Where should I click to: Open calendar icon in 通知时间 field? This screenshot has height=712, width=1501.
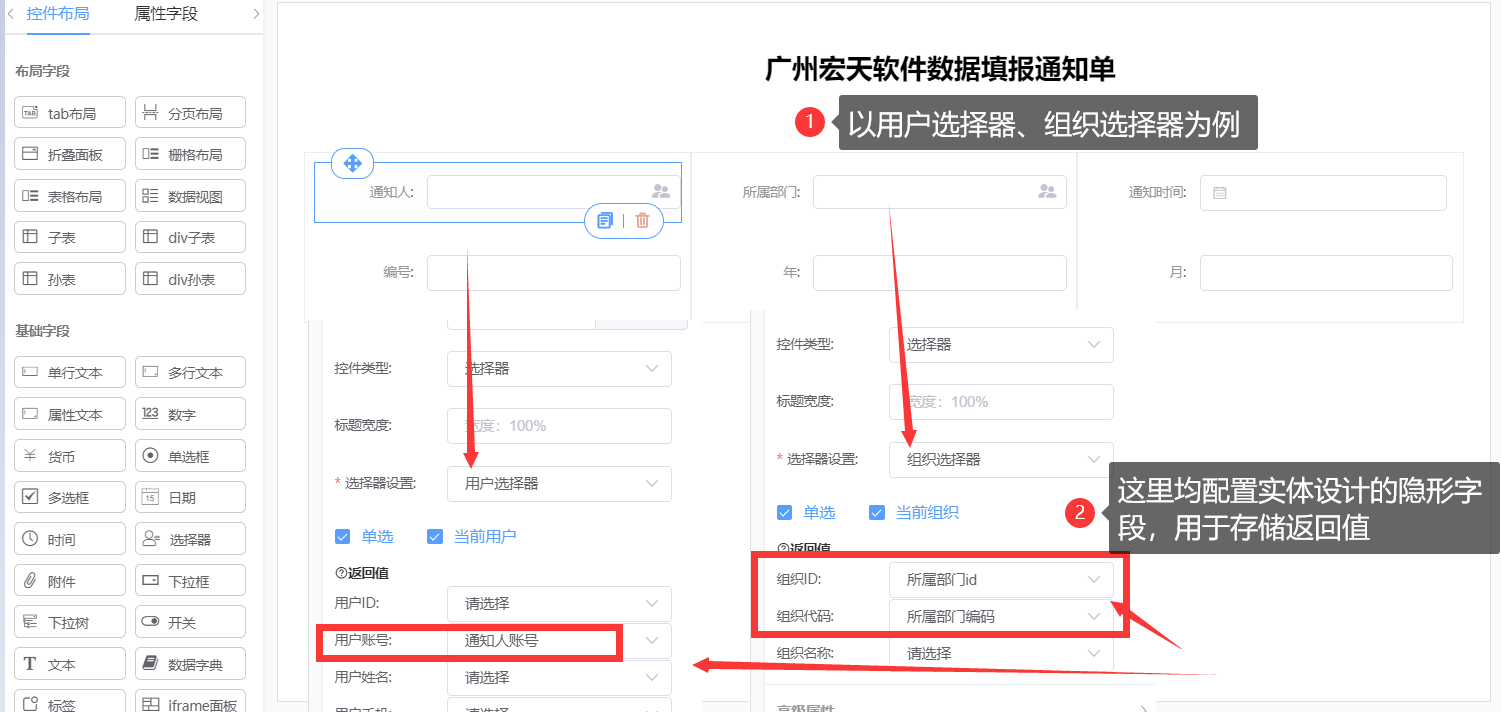[x=1220, y=193]
